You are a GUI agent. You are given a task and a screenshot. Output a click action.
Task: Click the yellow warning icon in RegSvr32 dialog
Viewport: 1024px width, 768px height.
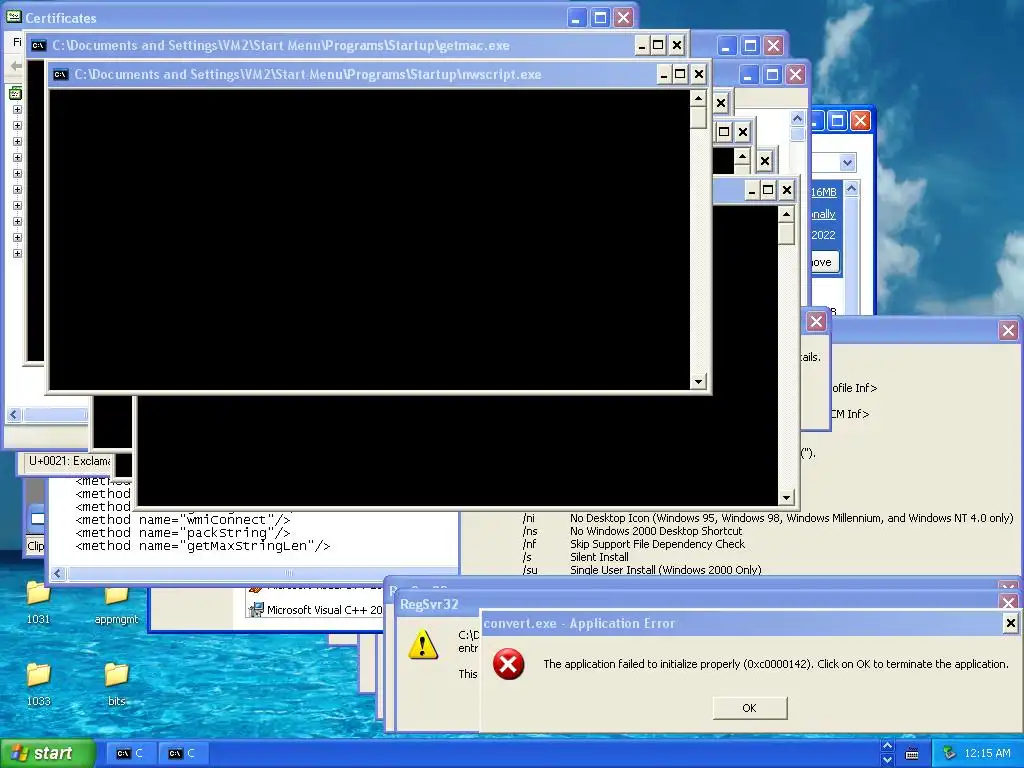point(423,644)
